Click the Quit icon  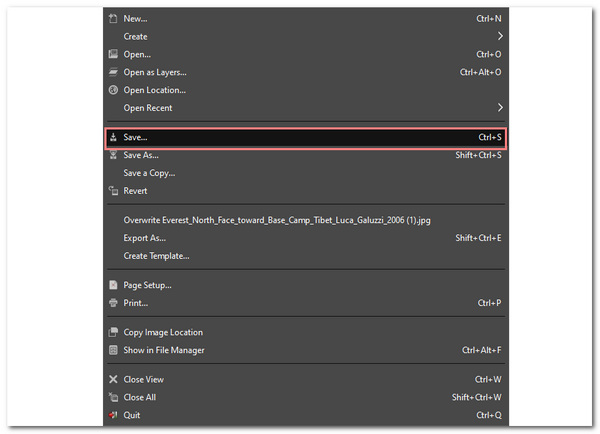[113, 415]
